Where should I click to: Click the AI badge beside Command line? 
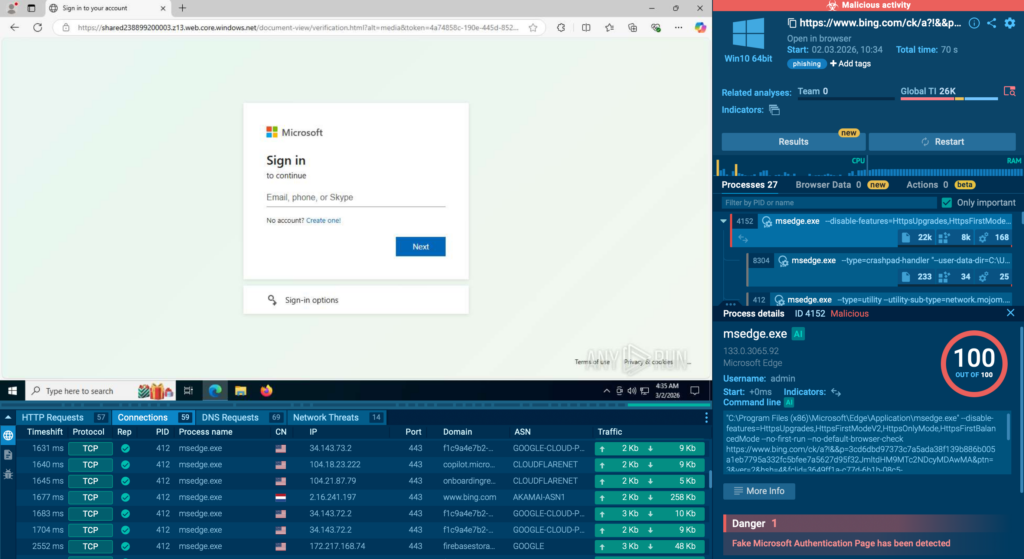coord(789,402)
